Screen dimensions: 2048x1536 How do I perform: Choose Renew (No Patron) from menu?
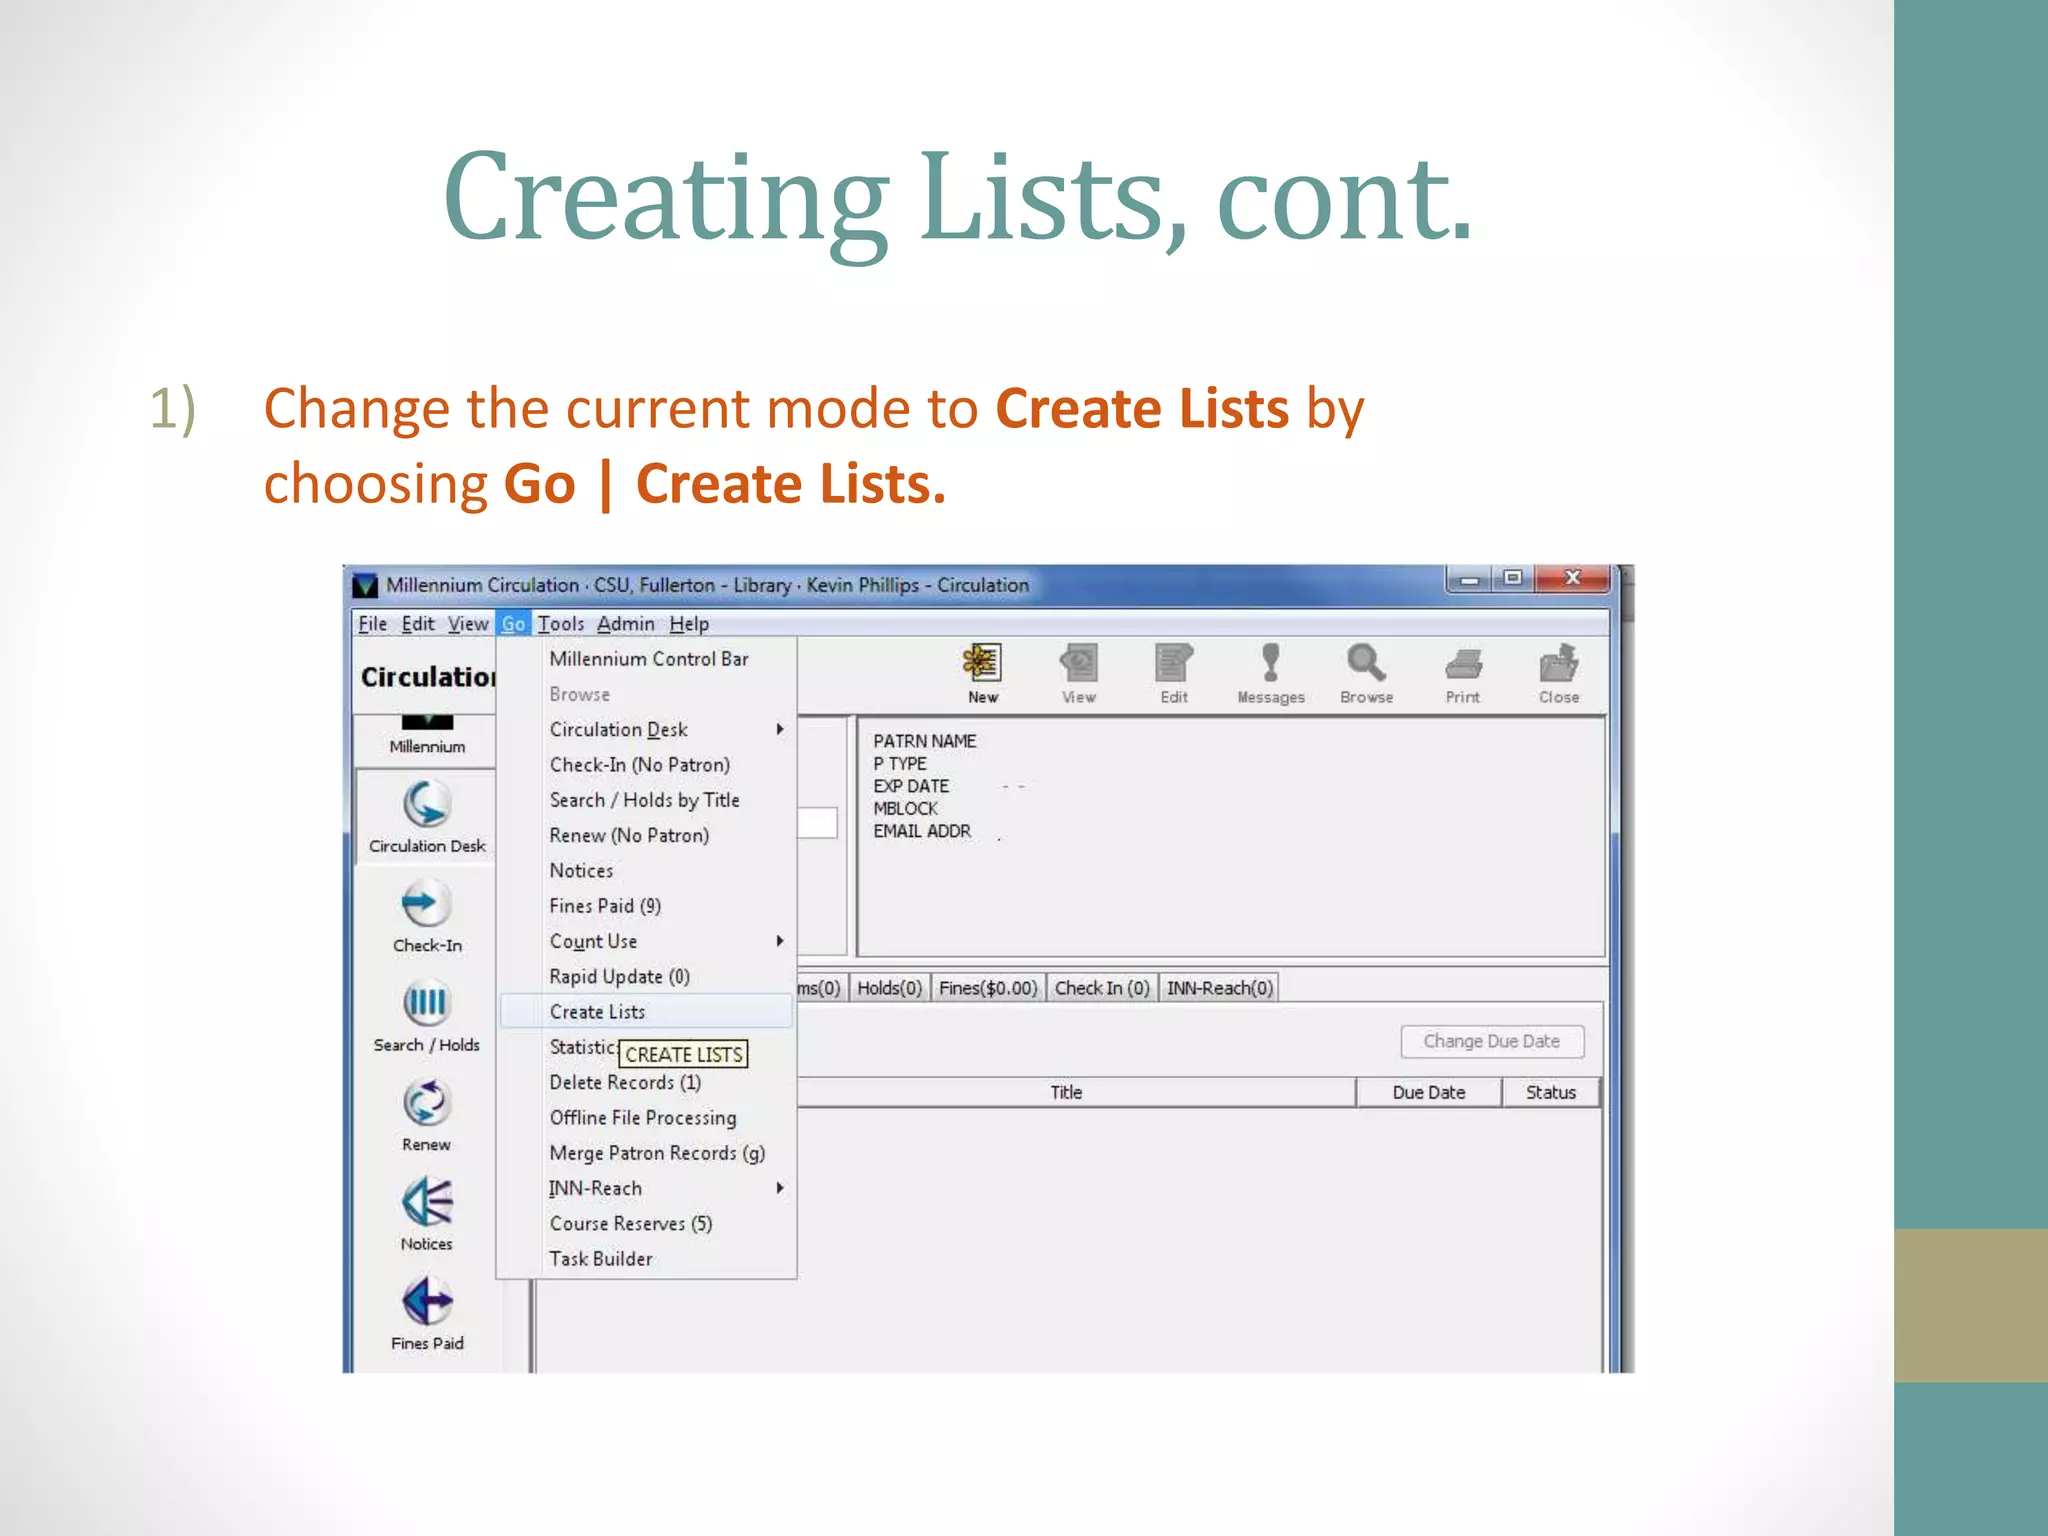pos(647,835)
